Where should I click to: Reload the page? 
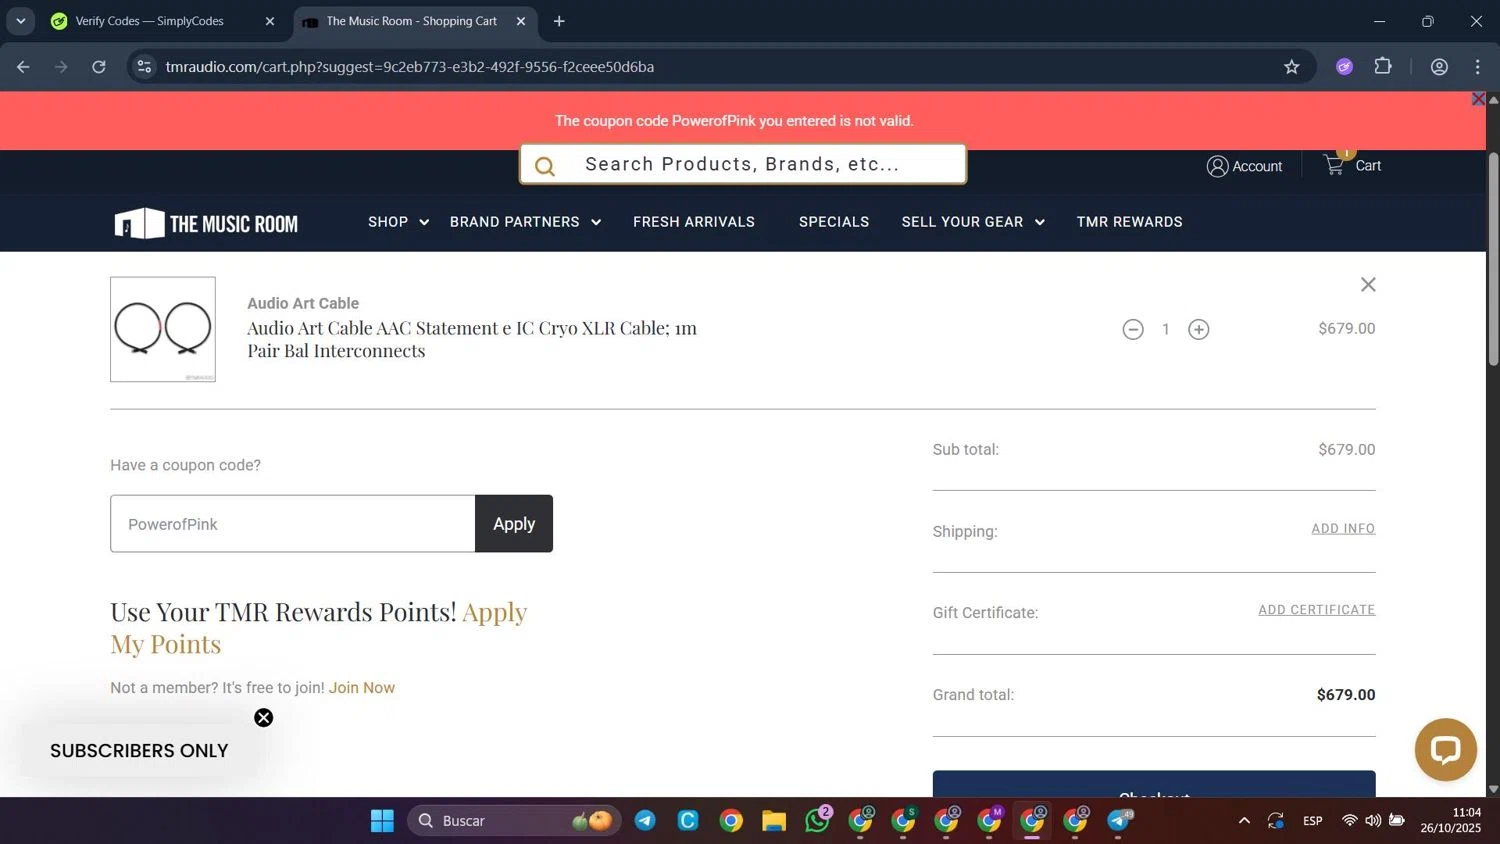tap(99, 67)
